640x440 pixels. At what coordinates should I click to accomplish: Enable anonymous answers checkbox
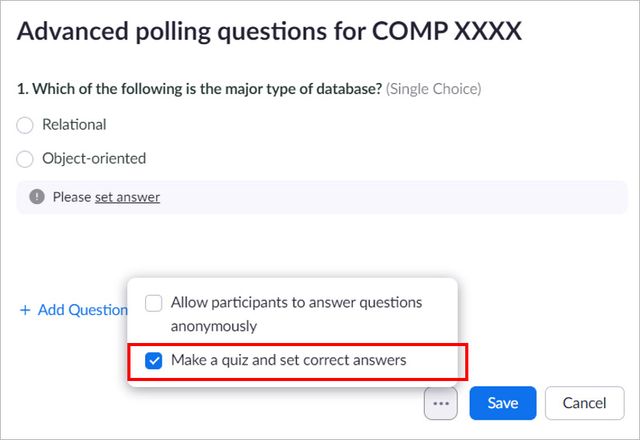tap(153, 303)
